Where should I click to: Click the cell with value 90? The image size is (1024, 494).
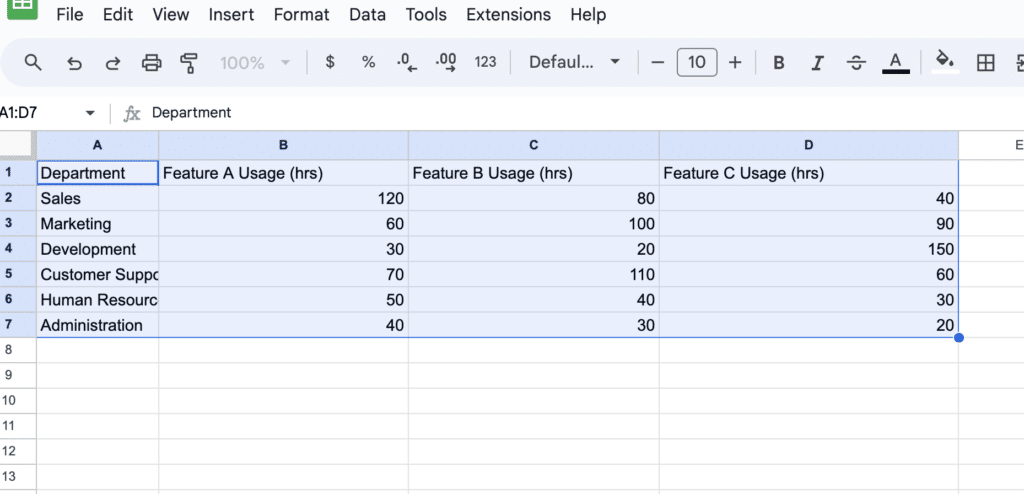(808, 223)
